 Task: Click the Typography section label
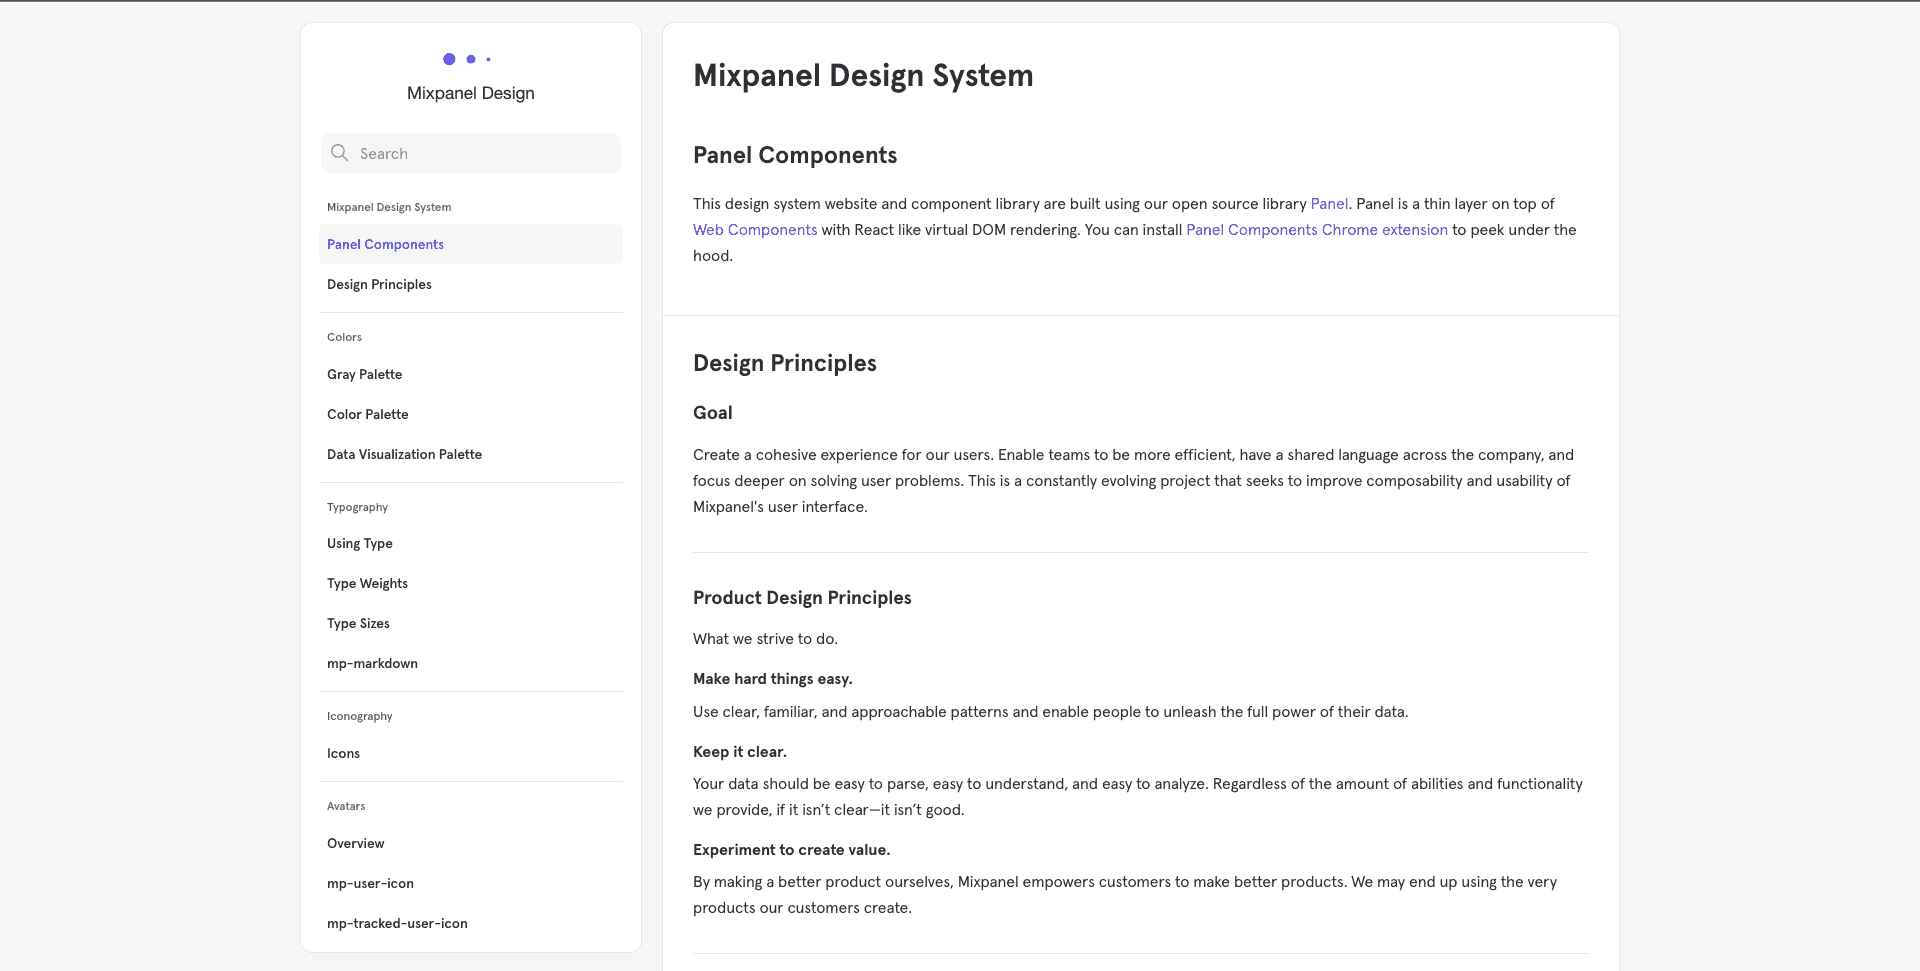(357, 507)
